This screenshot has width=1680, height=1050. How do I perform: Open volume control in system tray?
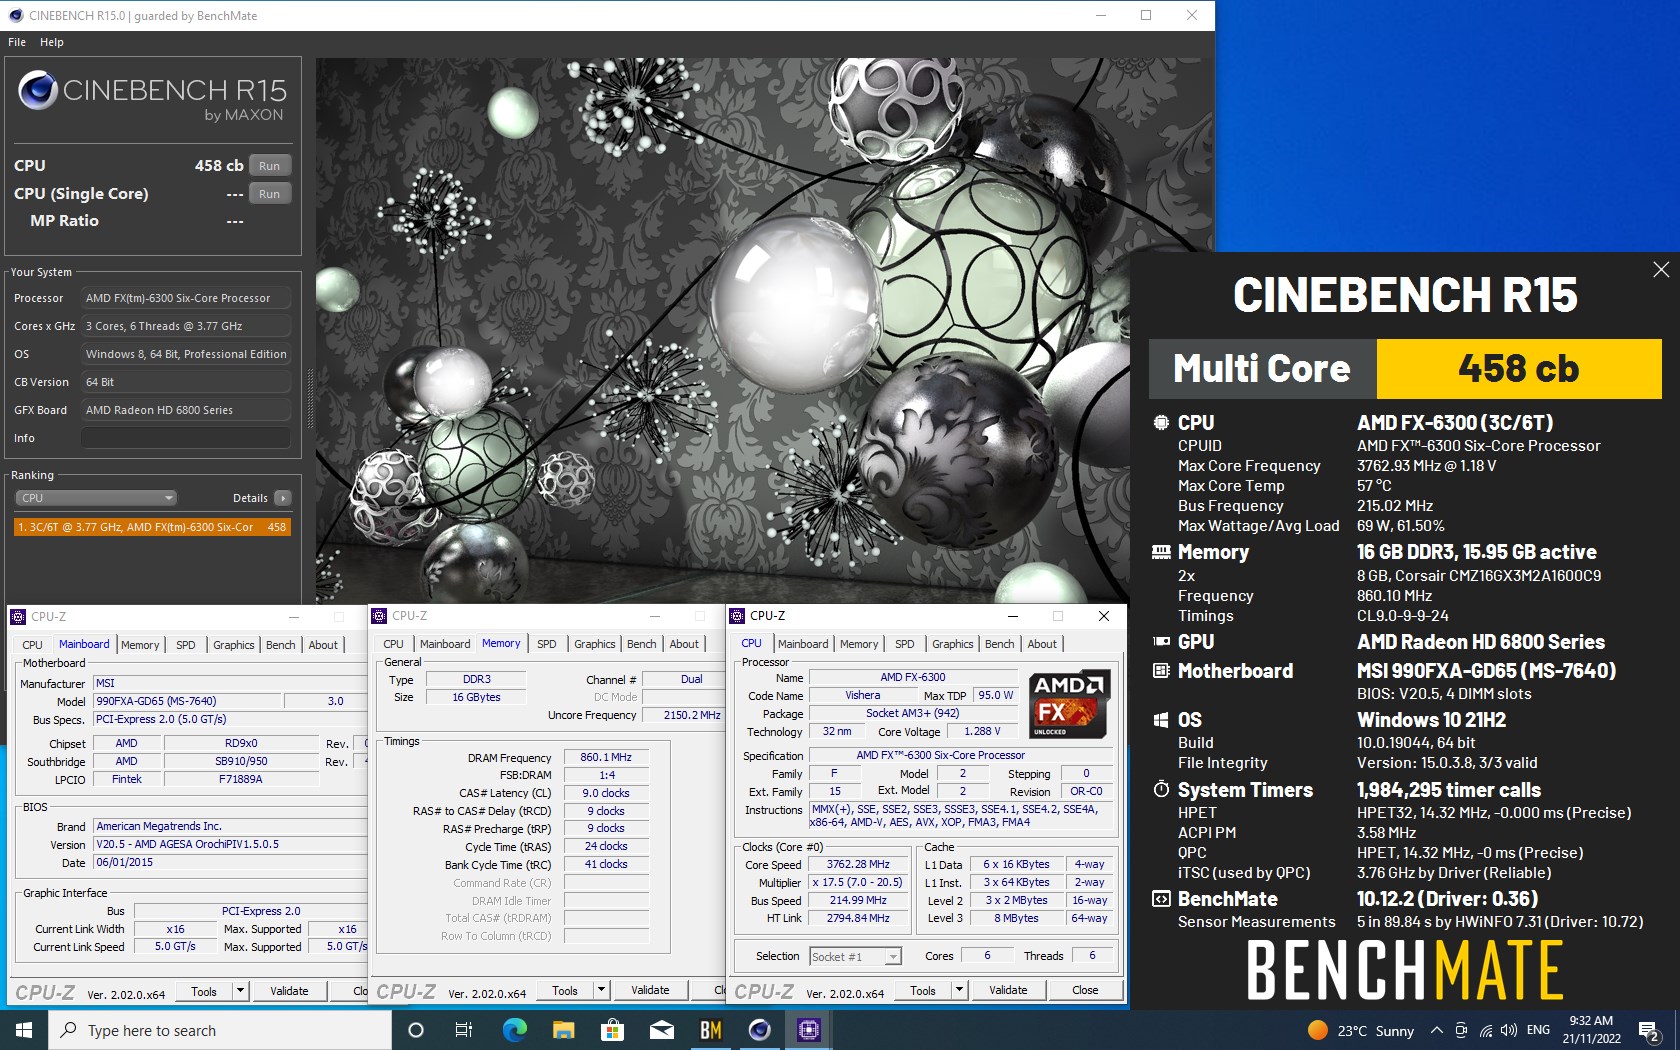pyautogui.click(x=1509, y=1030)
